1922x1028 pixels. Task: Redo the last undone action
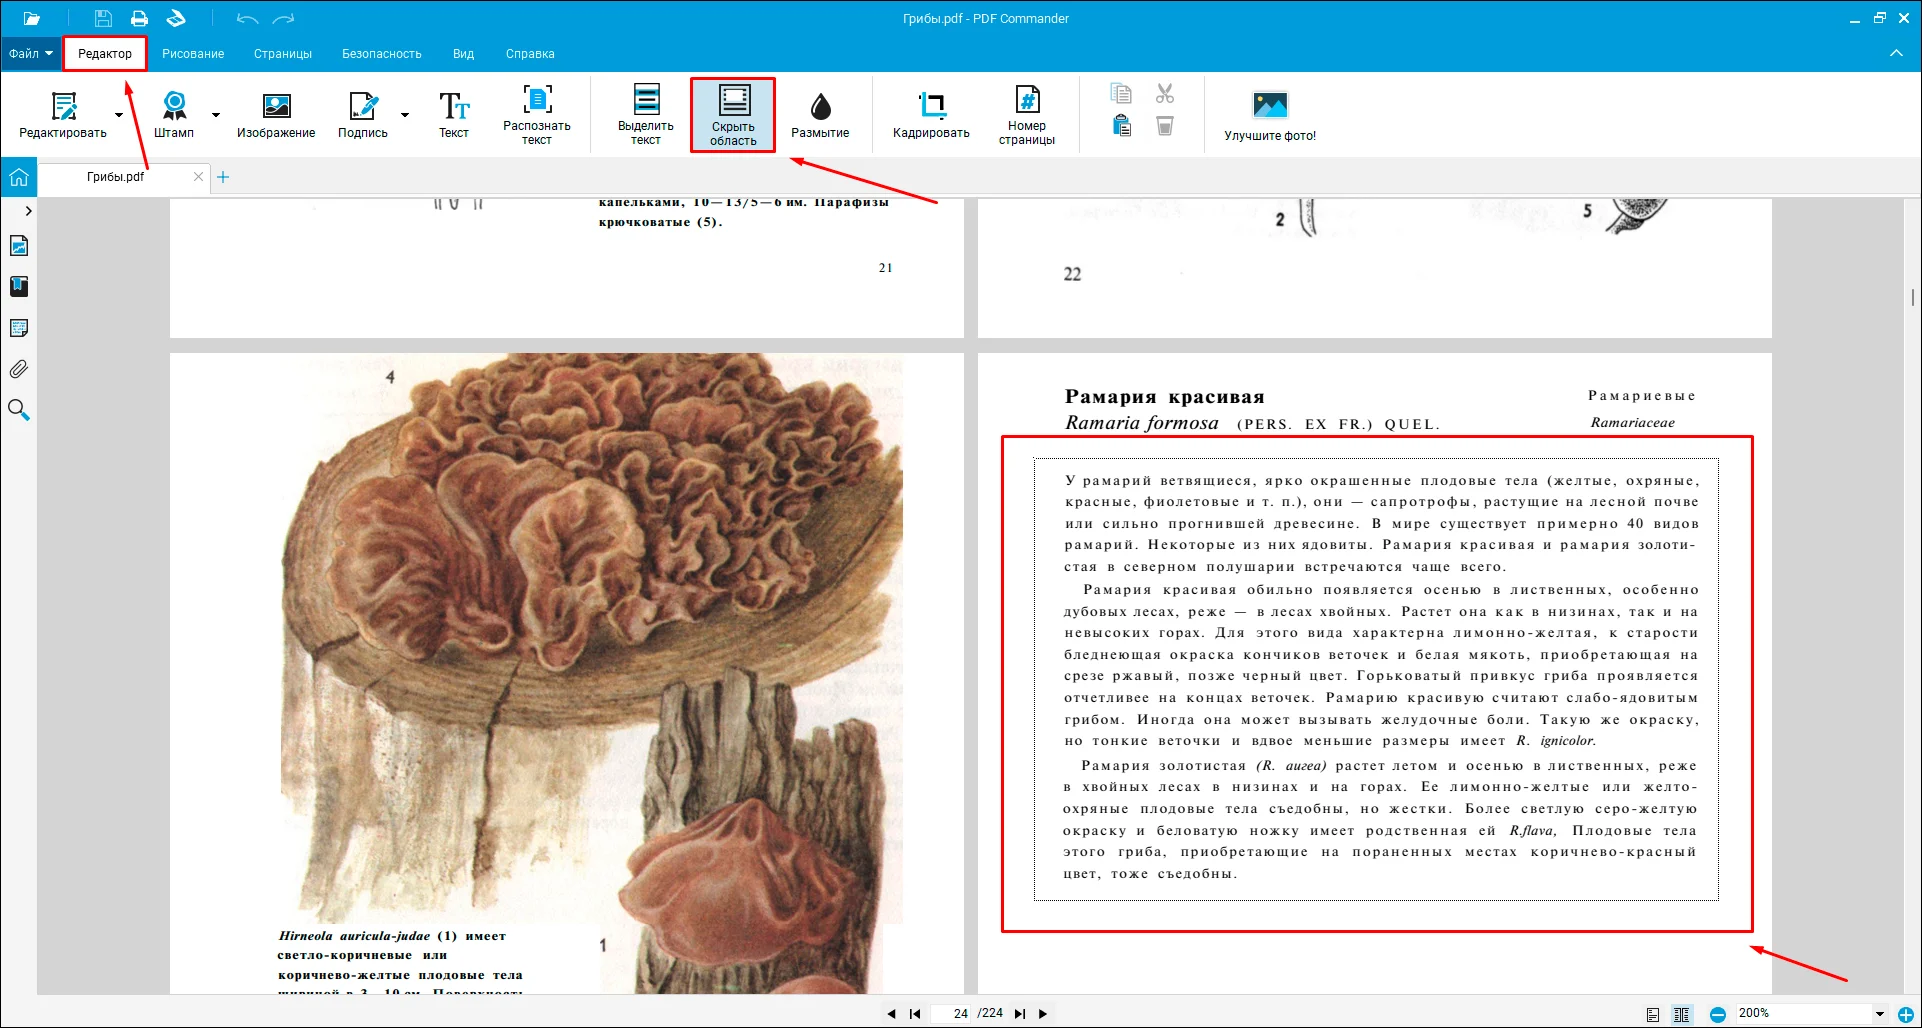point(284,18)
